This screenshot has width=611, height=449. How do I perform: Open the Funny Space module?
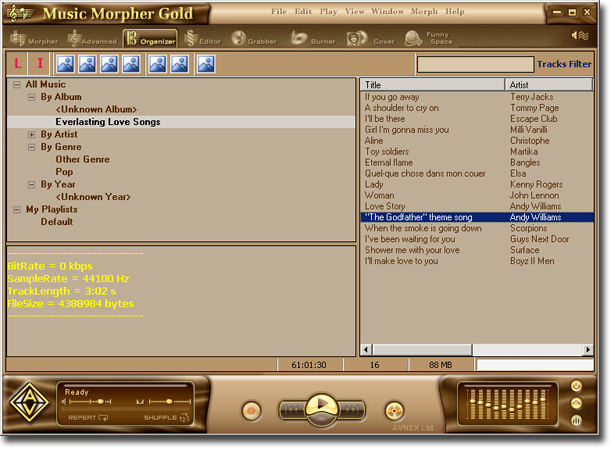coord(428,40)
